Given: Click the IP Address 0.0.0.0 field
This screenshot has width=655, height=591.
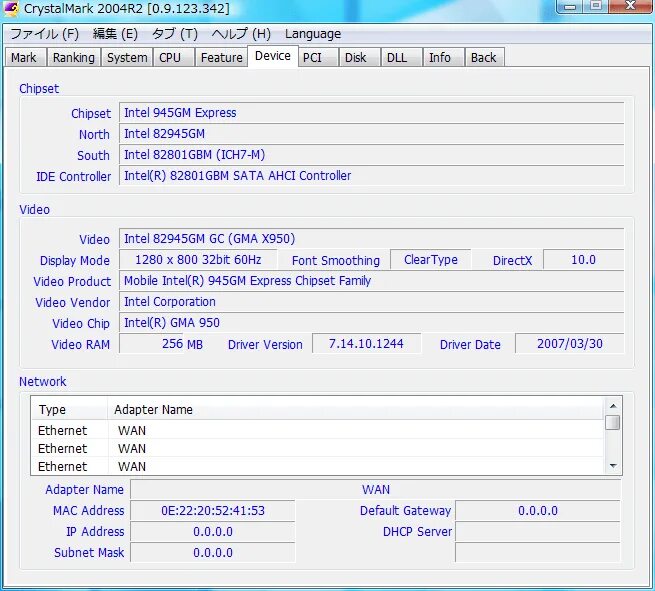Looking at the screenshot, I should (x=213, y=532).
